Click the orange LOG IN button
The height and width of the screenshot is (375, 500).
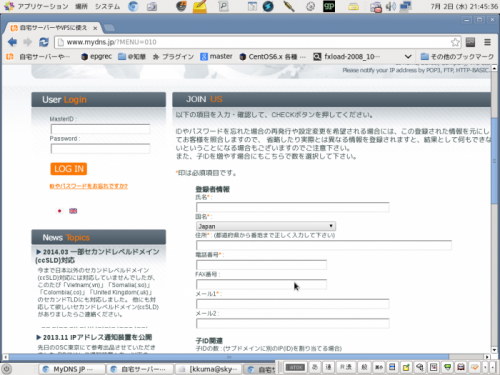[x=69, y=169]
